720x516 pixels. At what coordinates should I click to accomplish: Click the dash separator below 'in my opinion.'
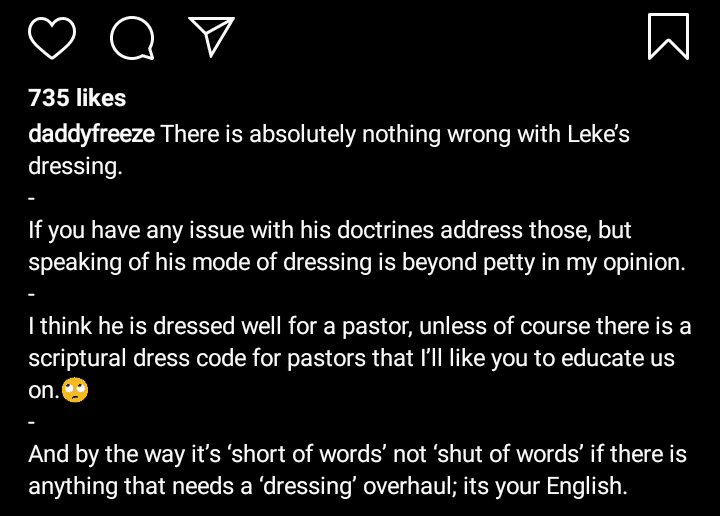[31, 294]
